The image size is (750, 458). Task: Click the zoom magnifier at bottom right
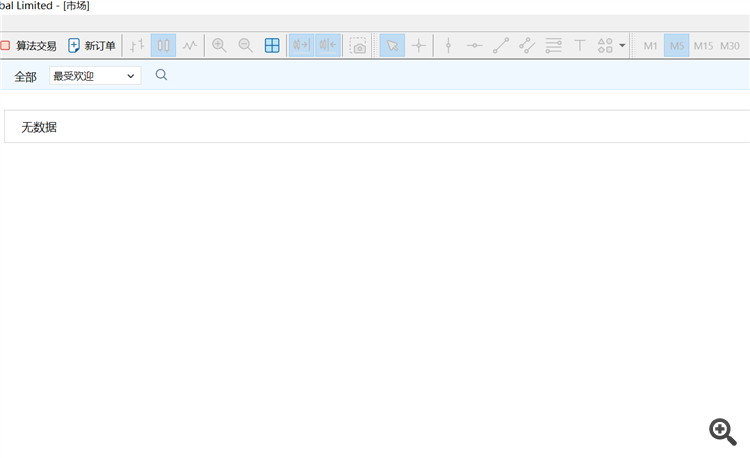click(722, 432)
